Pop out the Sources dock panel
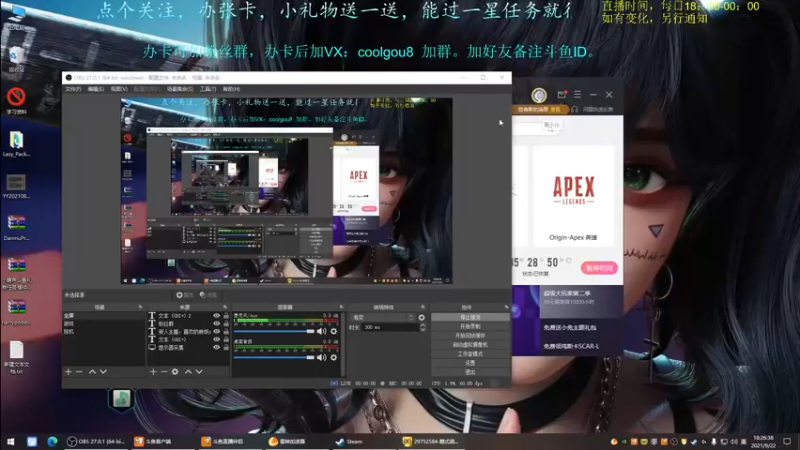Viewport: 800px width, 450px height. tap(225, 307)
